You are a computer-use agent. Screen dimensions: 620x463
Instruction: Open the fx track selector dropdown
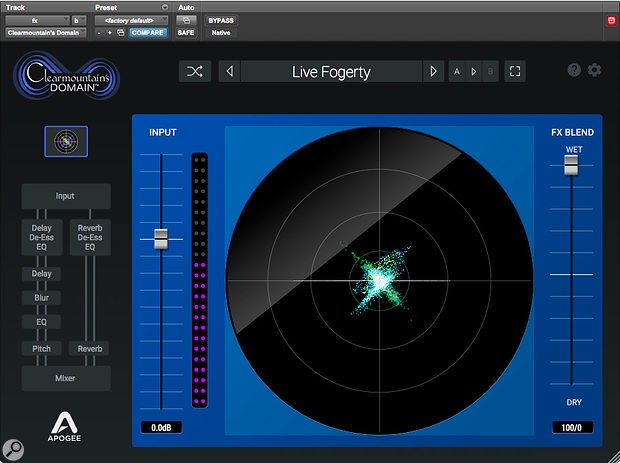(38, 21)
